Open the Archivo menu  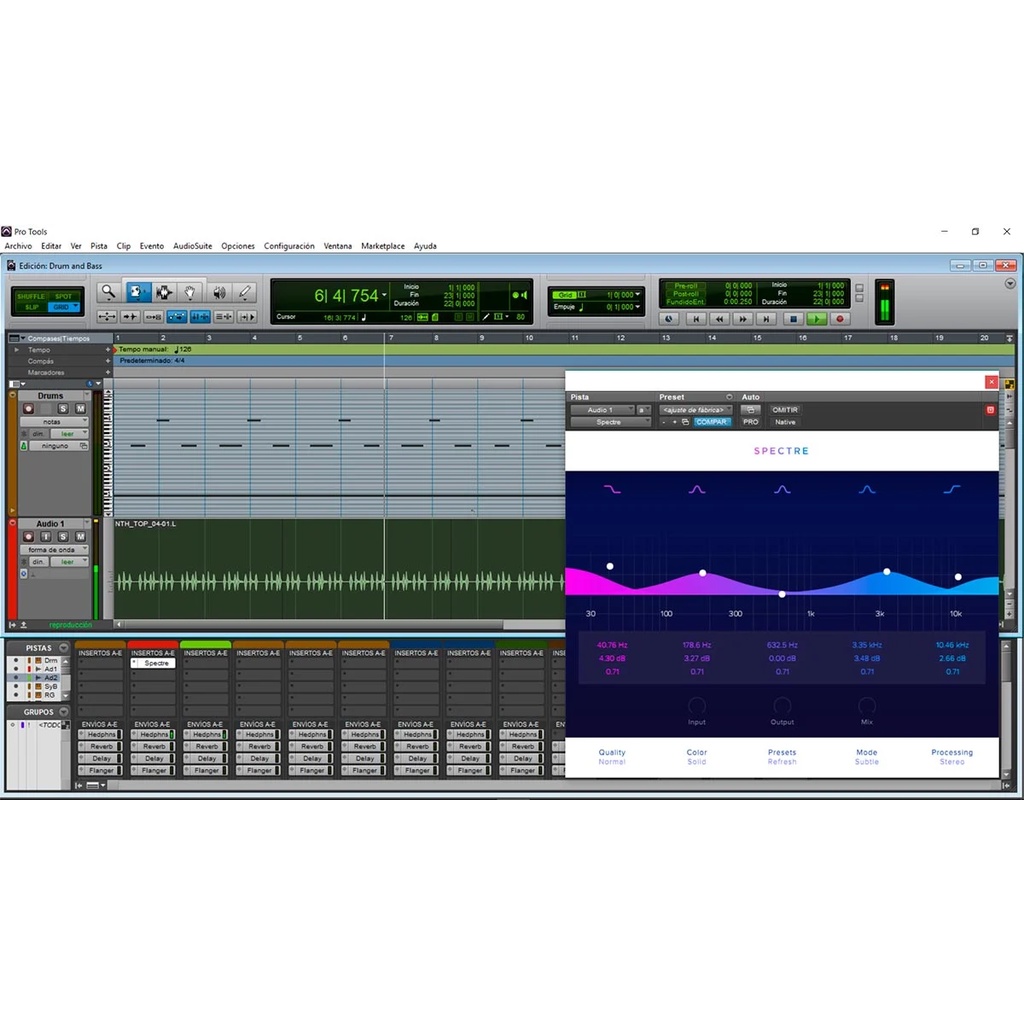pyautogui.click(x=18, y=246)
